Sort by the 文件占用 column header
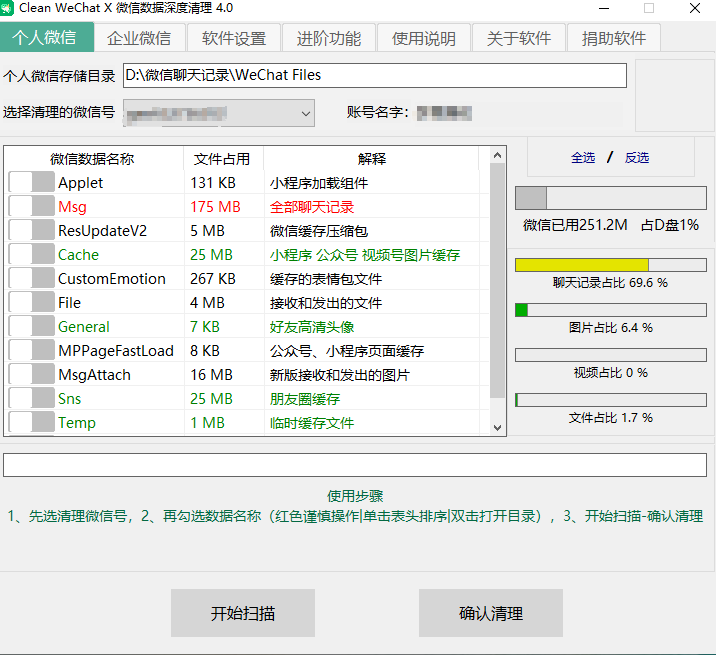Viewport: 716px width, 655px height. coord(223,158)
